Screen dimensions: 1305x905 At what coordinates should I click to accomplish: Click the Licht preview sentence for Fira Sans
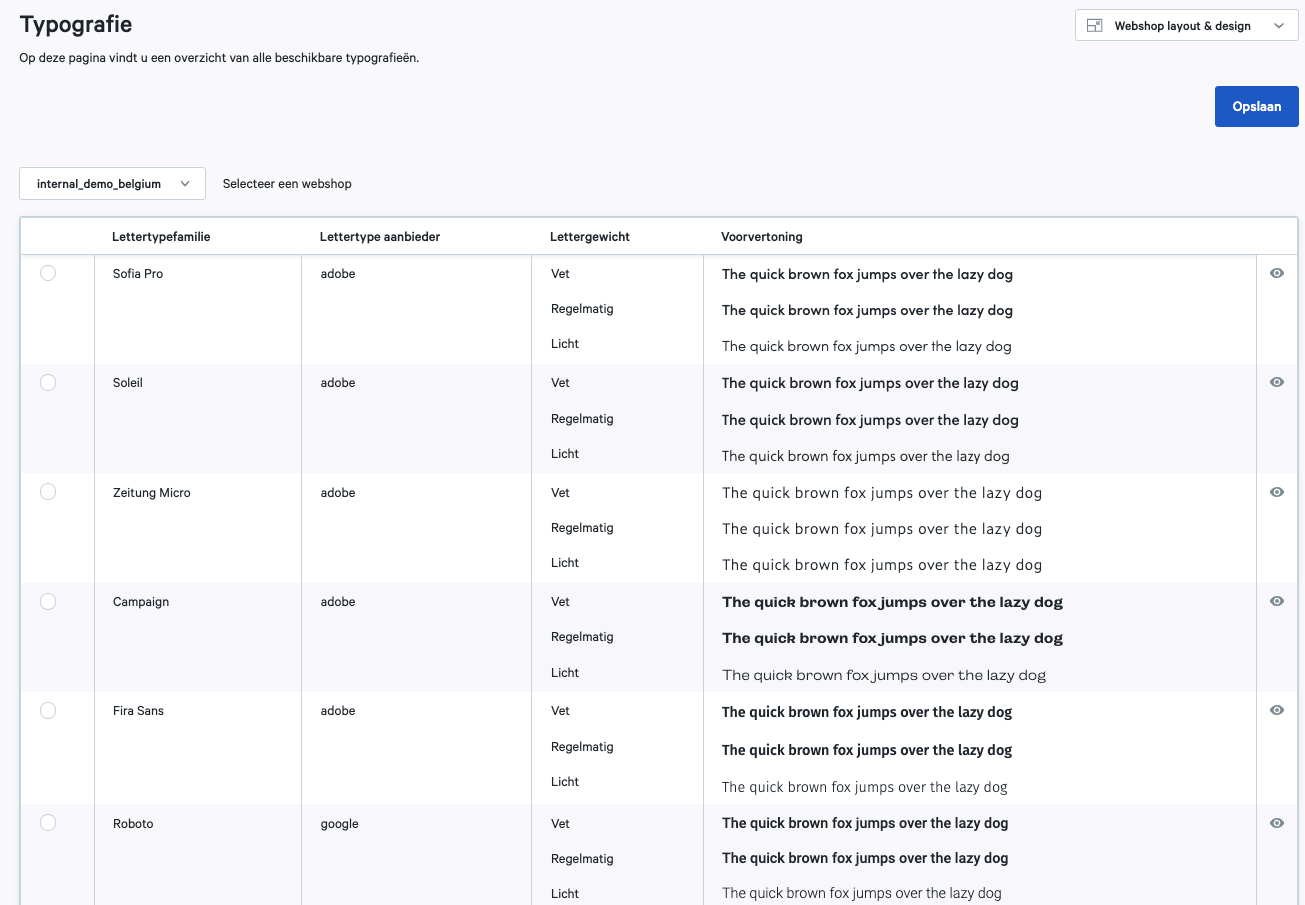coord(865,787)
